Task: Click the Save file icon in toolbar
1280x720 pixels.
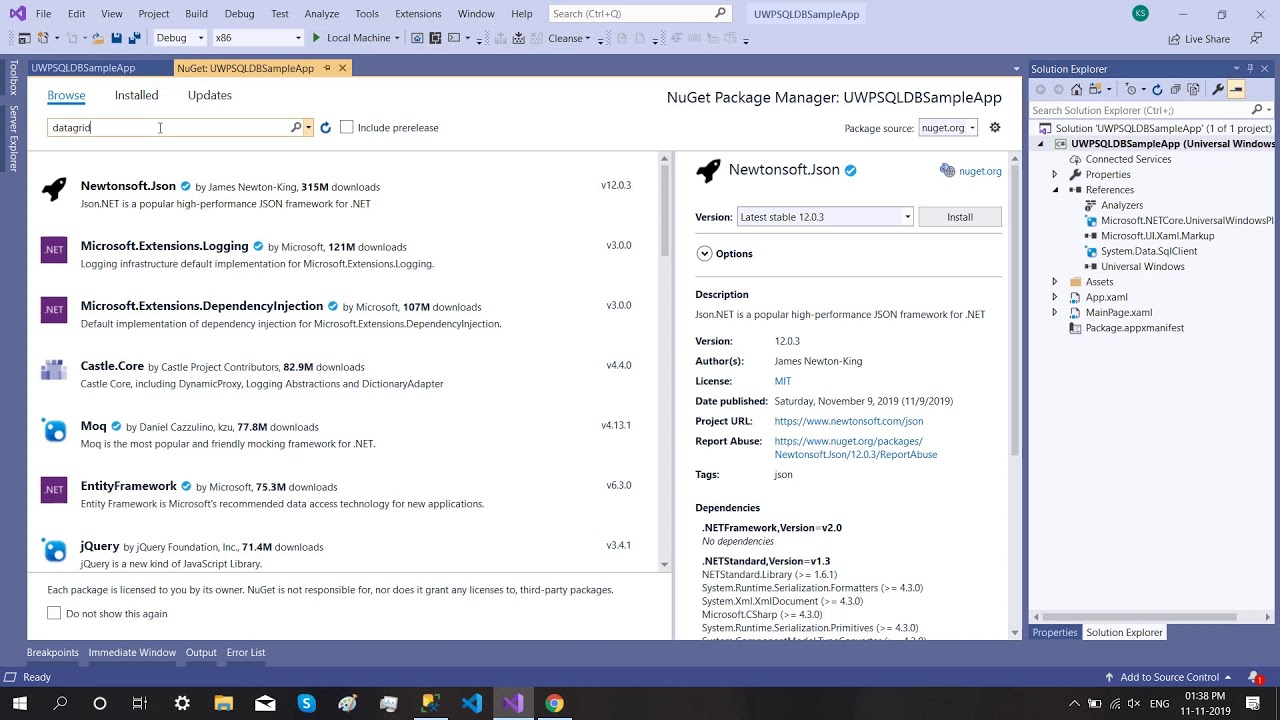Action: pos(116,38)
